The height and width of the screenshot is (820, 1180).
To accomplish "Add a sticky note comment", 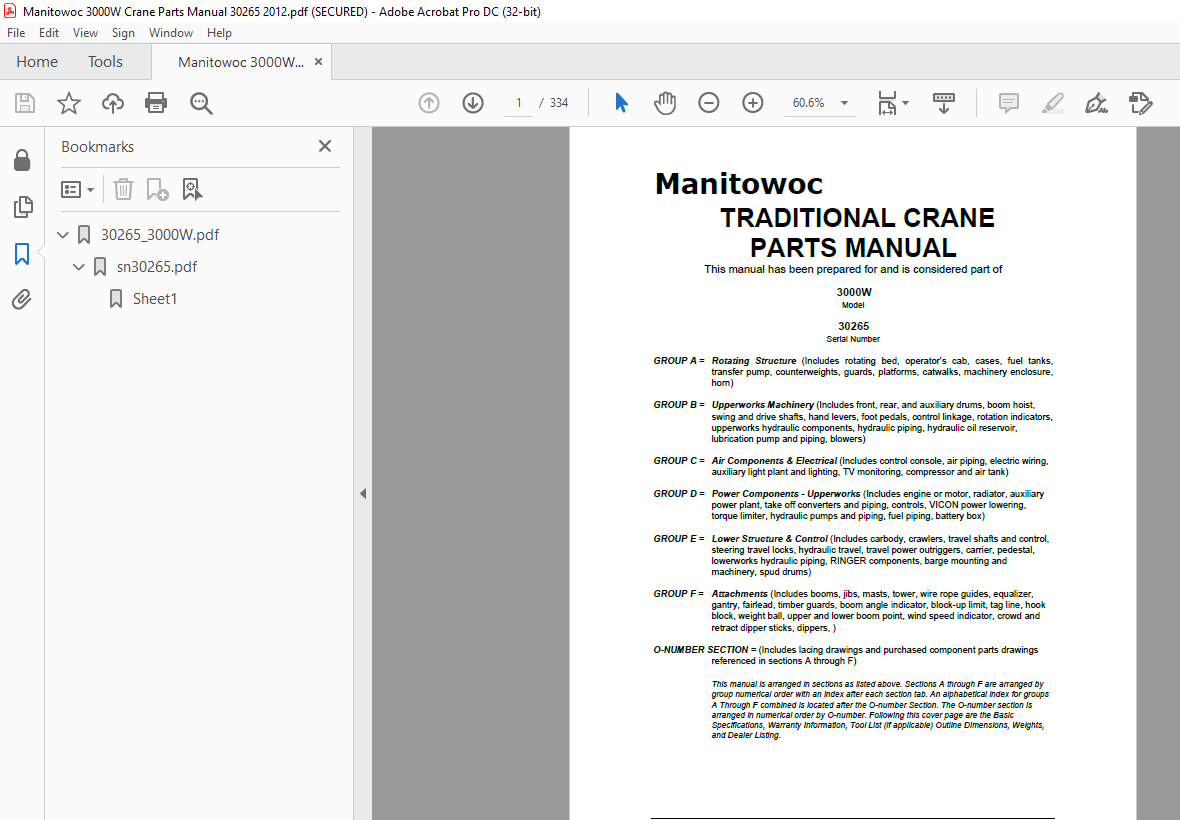I will click(1008, 103).
